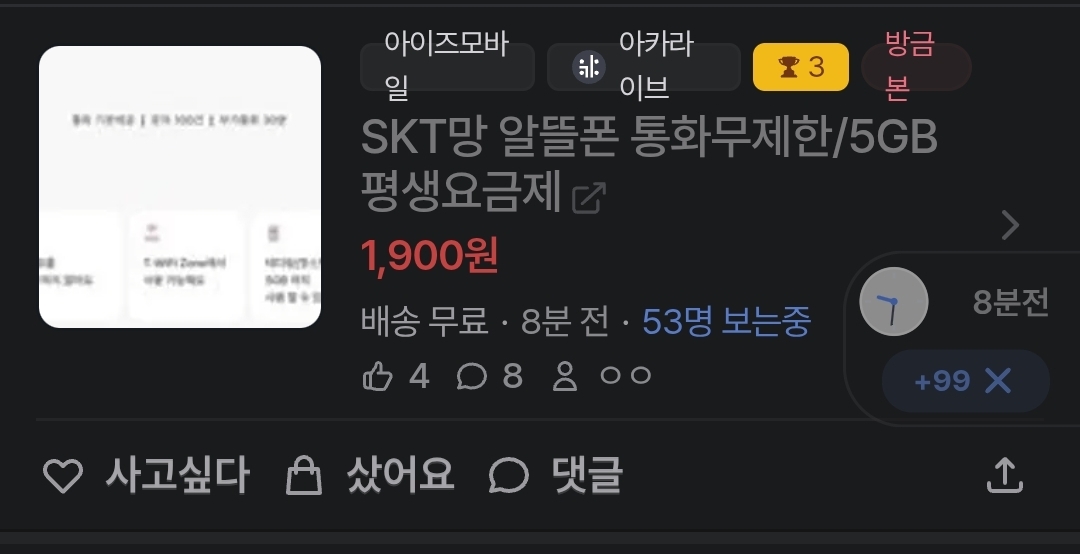
Task: Tap the 아카라이브 source logo icon
Action: tap(589, 67)
